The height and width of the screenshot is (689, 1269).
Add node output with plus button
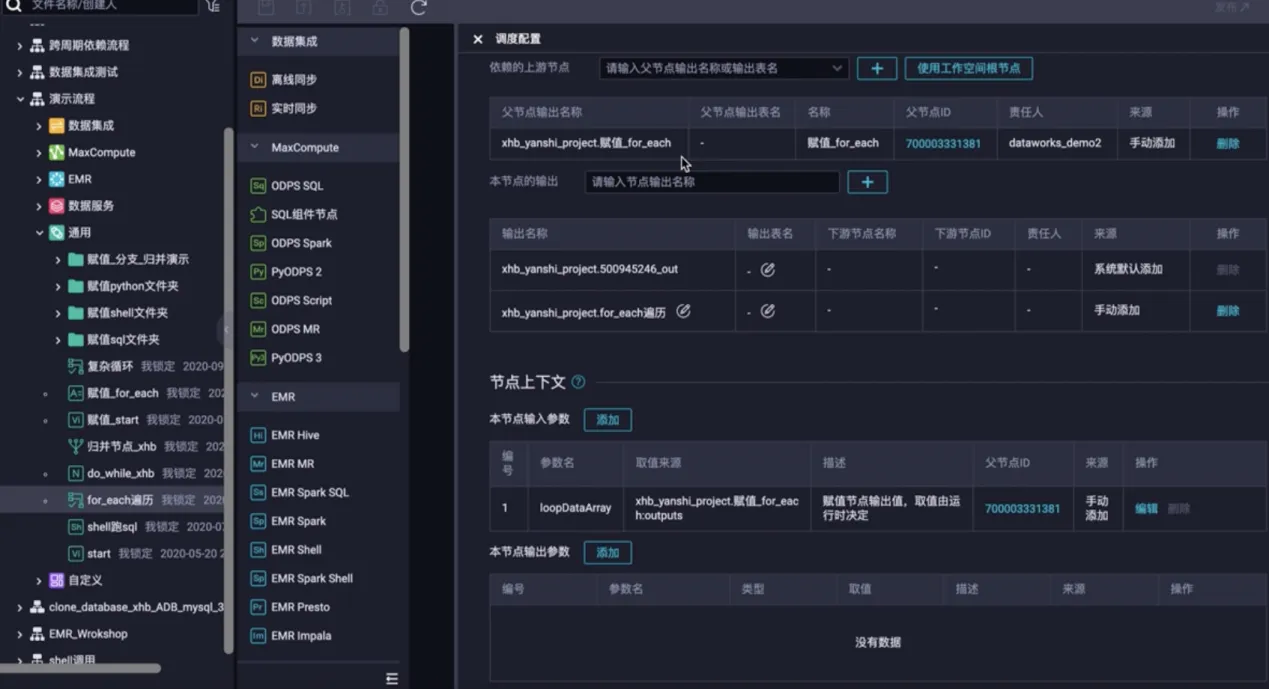[867, 182]
